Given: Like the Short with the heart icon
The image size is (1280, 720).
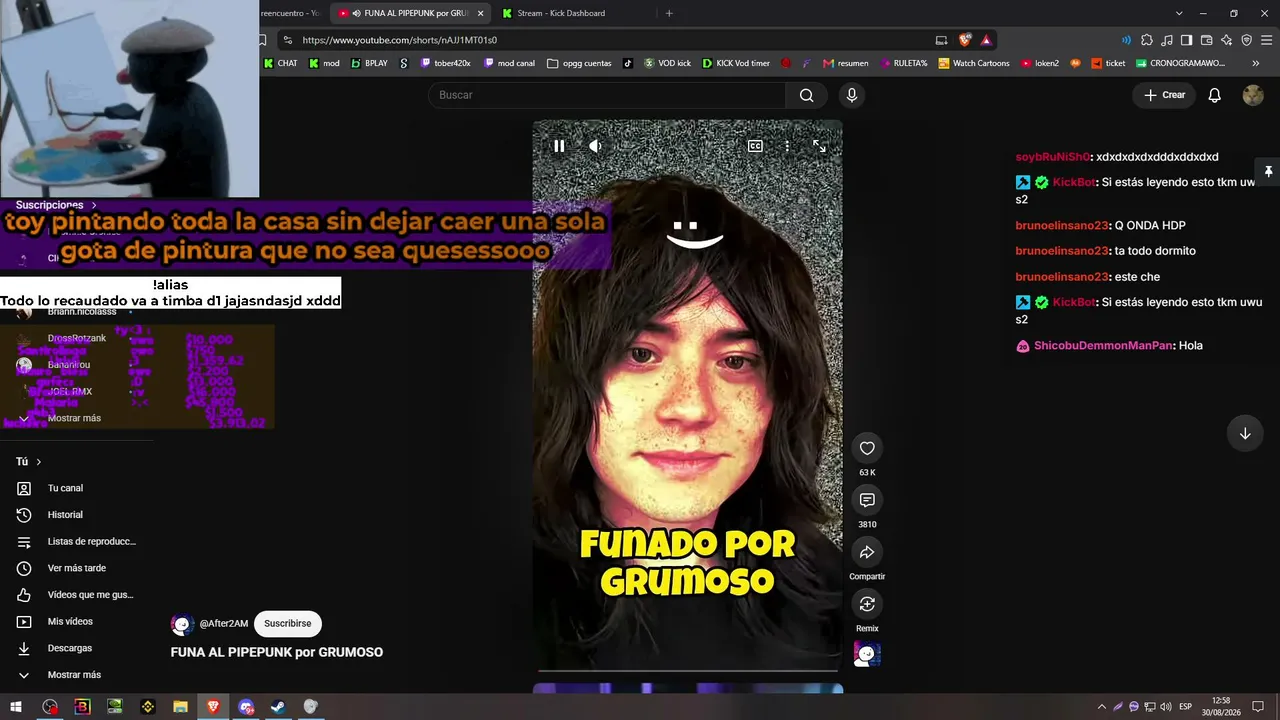Looking at the screenshot, I should tap(867, 448).
